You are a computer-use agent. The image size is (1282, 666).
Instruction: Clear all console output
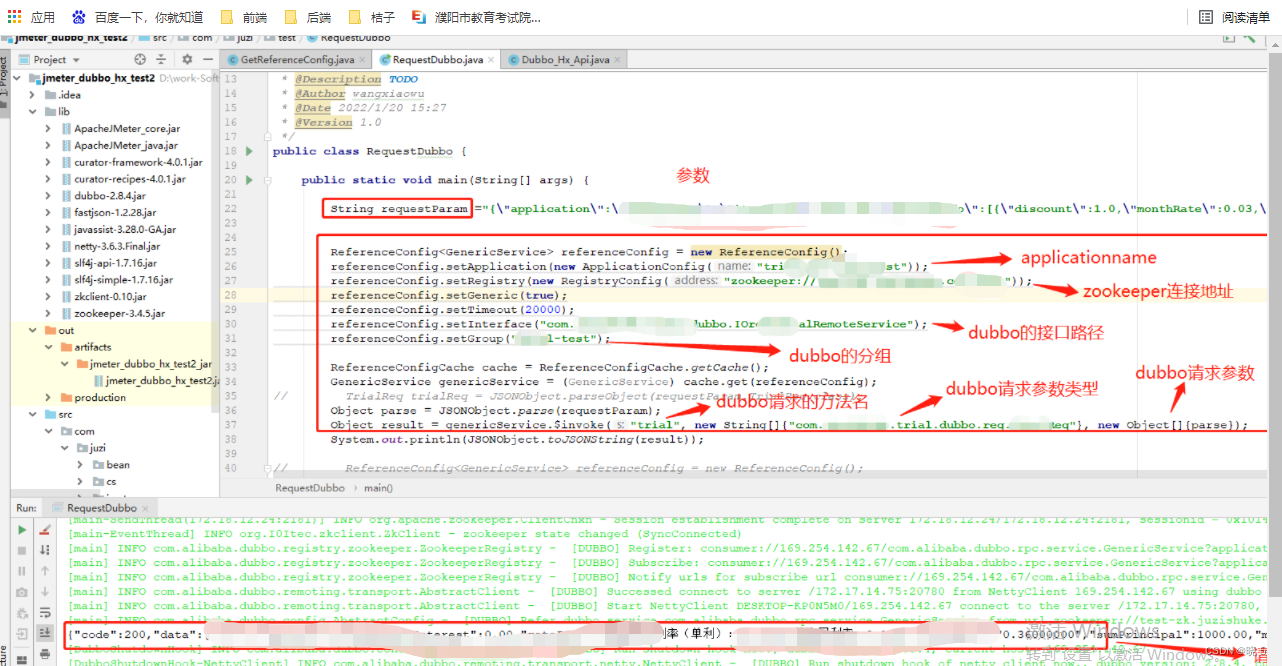pyautogui.click(x=45, y=530)
